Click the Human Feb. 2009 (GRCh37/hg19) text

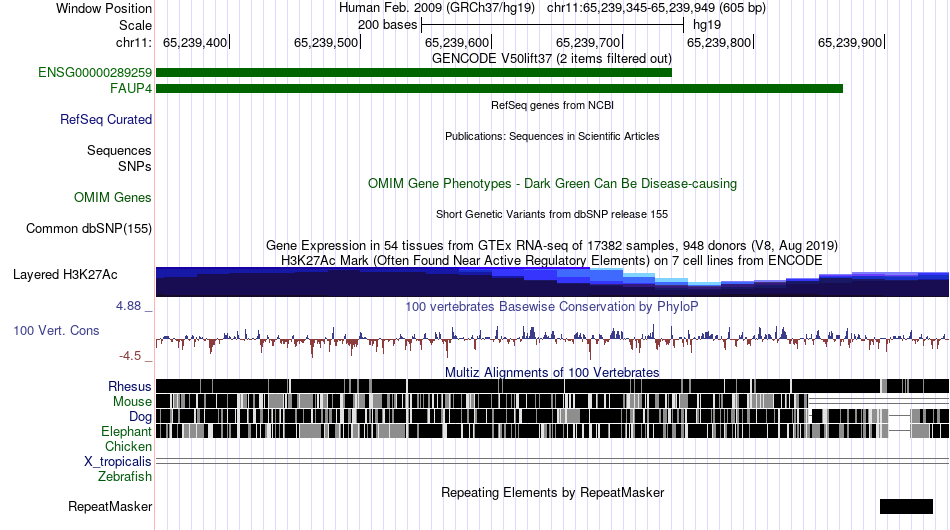437,8
